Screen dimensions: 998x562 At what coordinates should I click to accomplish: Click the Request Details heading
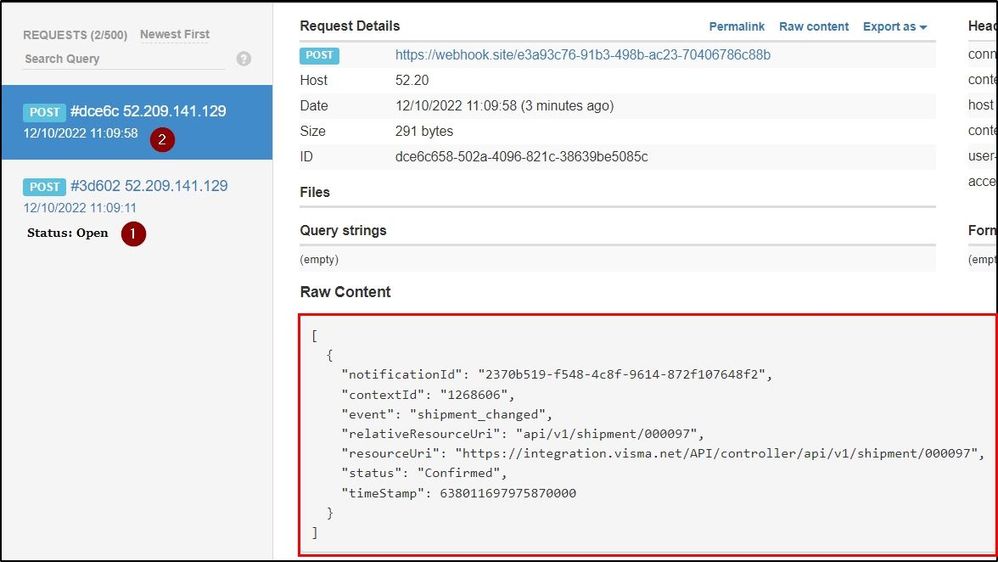(x=350, y=26)
